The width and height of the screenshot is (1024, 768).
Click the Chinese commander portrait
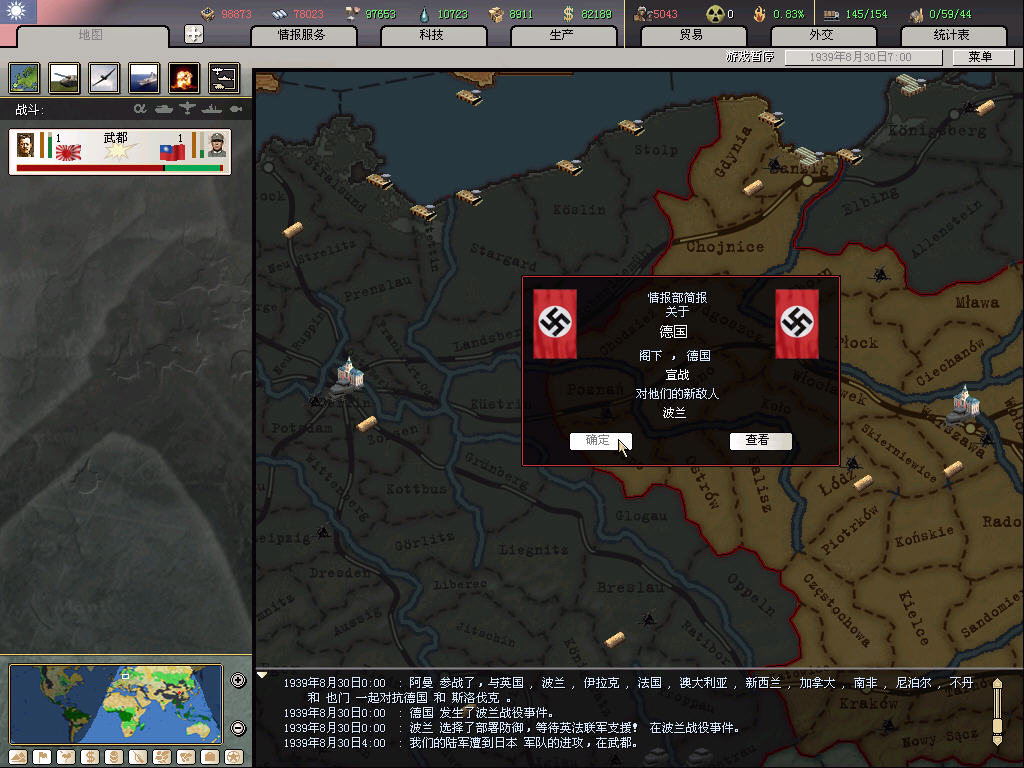pos(217,145)
